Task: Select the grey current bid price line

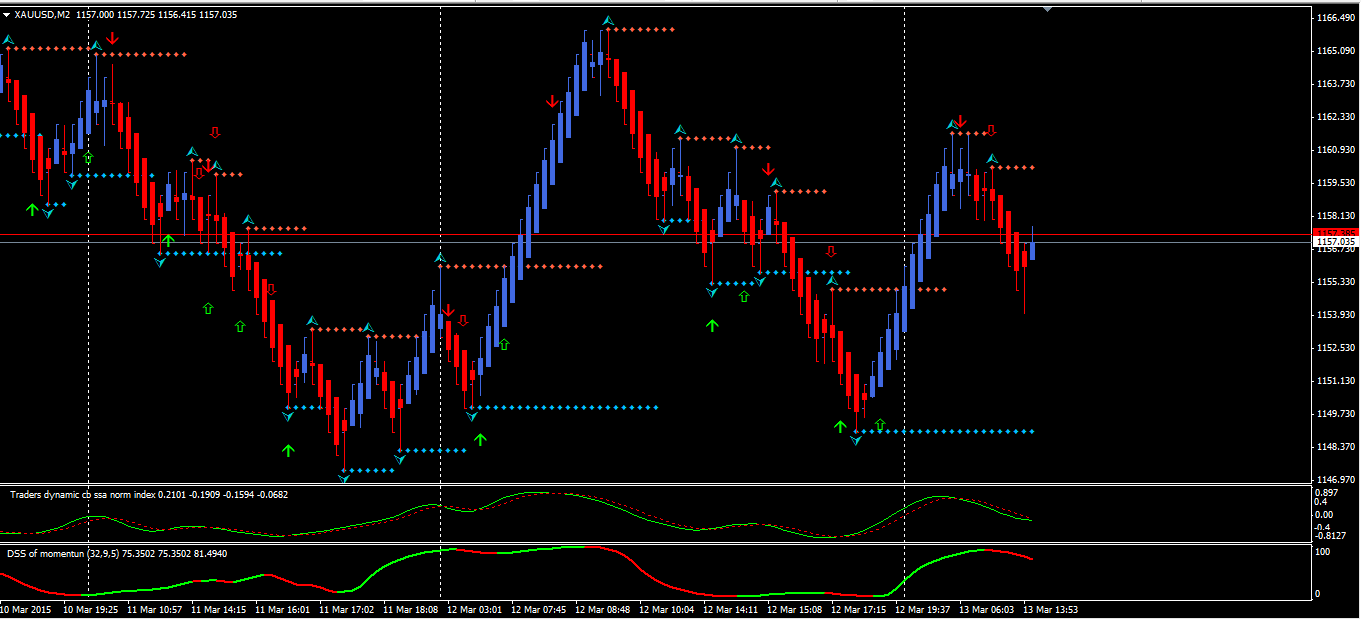Action: coord(654,242)
